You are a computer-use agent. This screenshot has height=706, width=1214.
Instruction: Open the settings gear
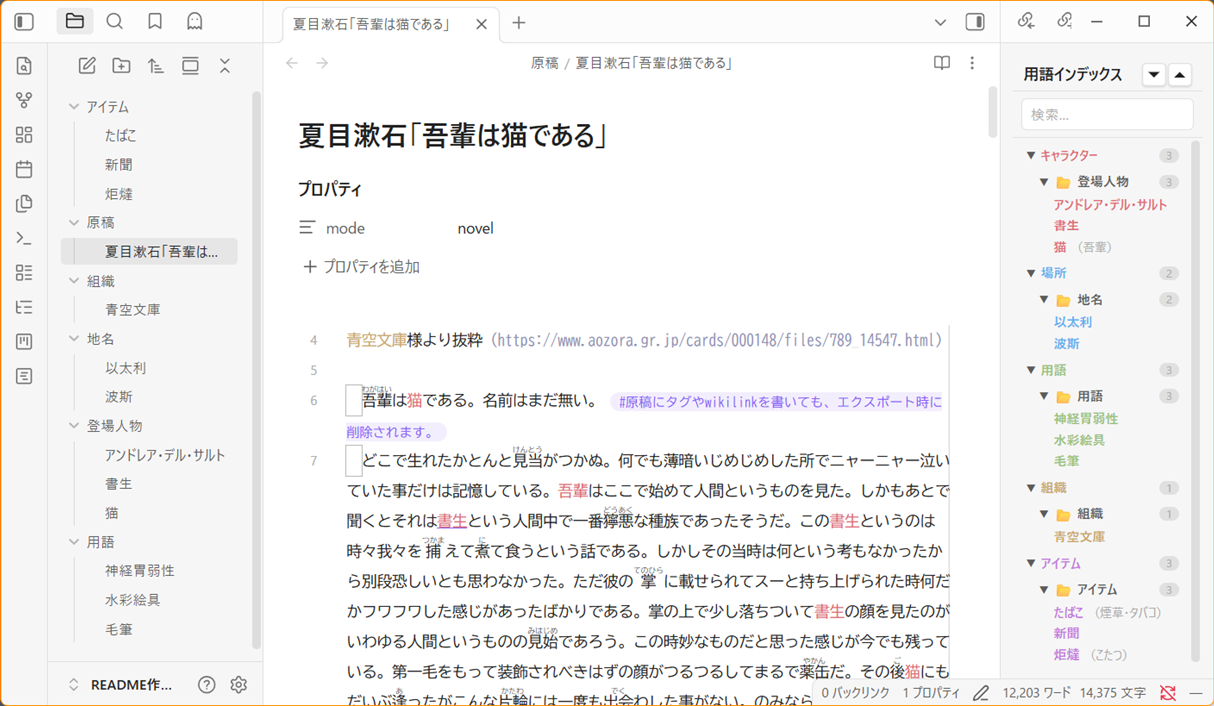point(238,685)
